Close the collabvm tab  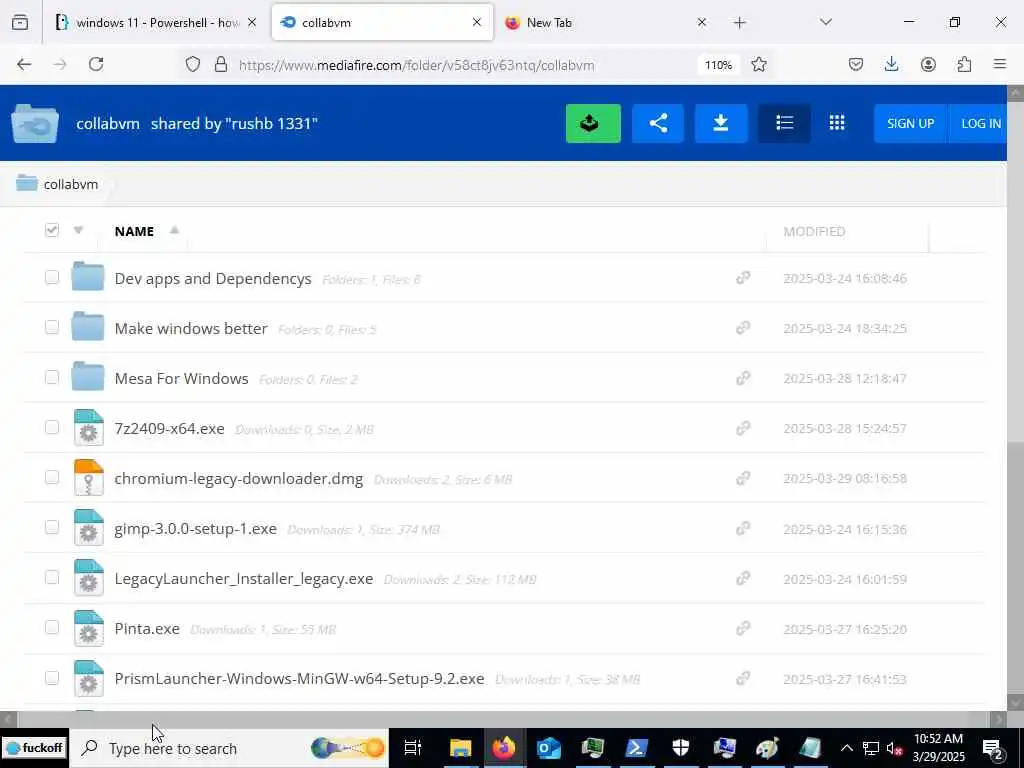477,22
